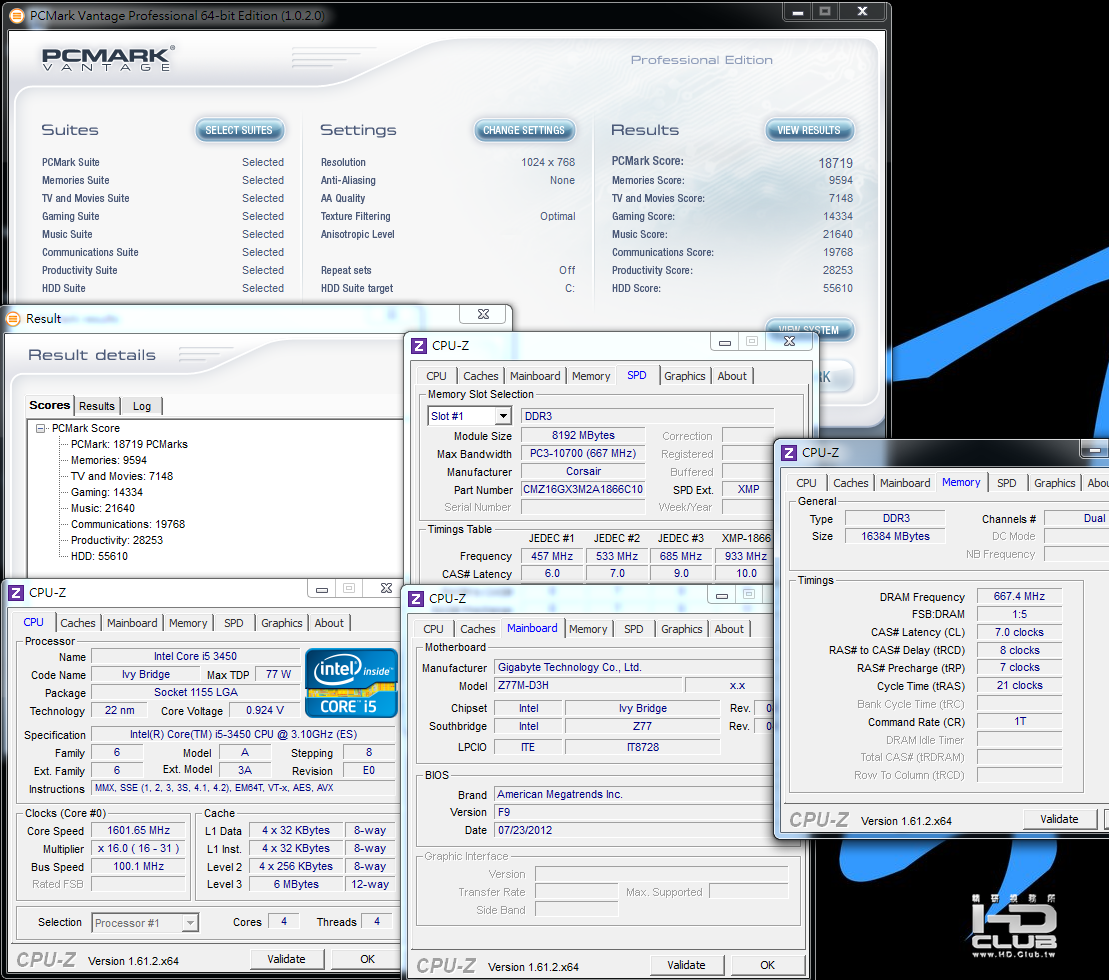Open the CPU tab in CPU-Z Mainboard window
Viewport: 1109px width, 980px height.
tap(434, 629)
